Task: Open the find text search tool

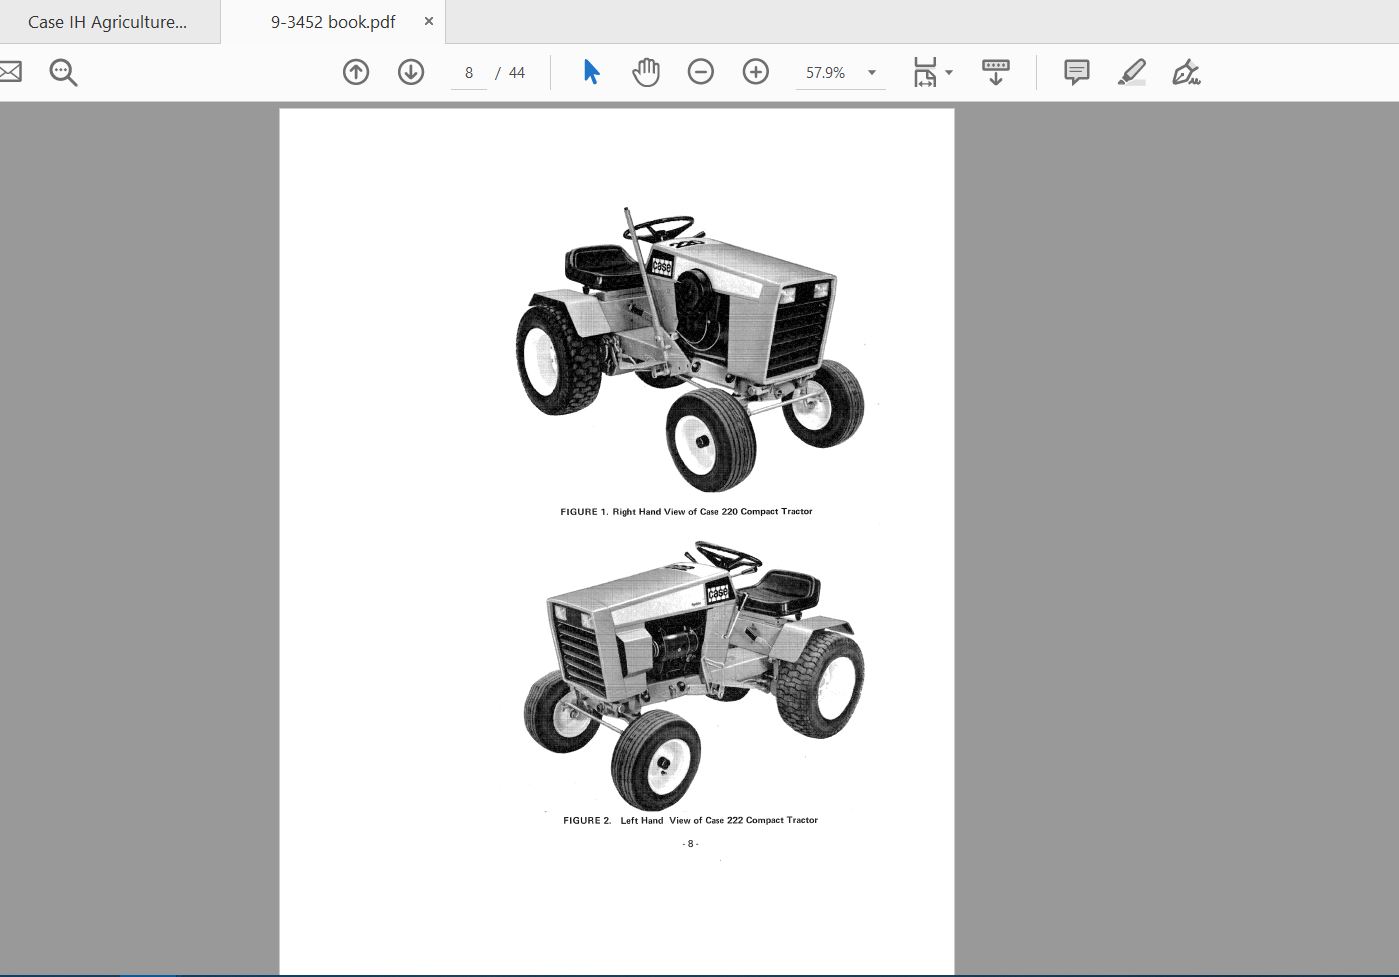Action: tap(63, 72)
